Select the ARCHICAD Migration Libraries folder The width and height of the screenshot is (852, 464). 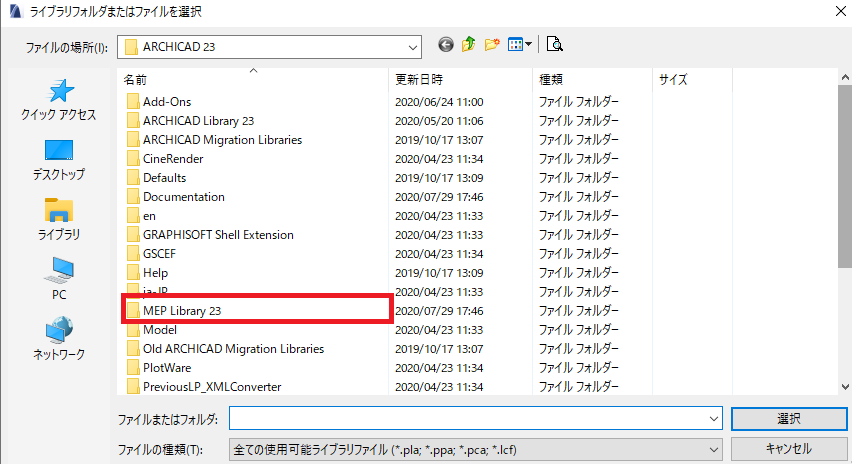(x=222, y=140)
